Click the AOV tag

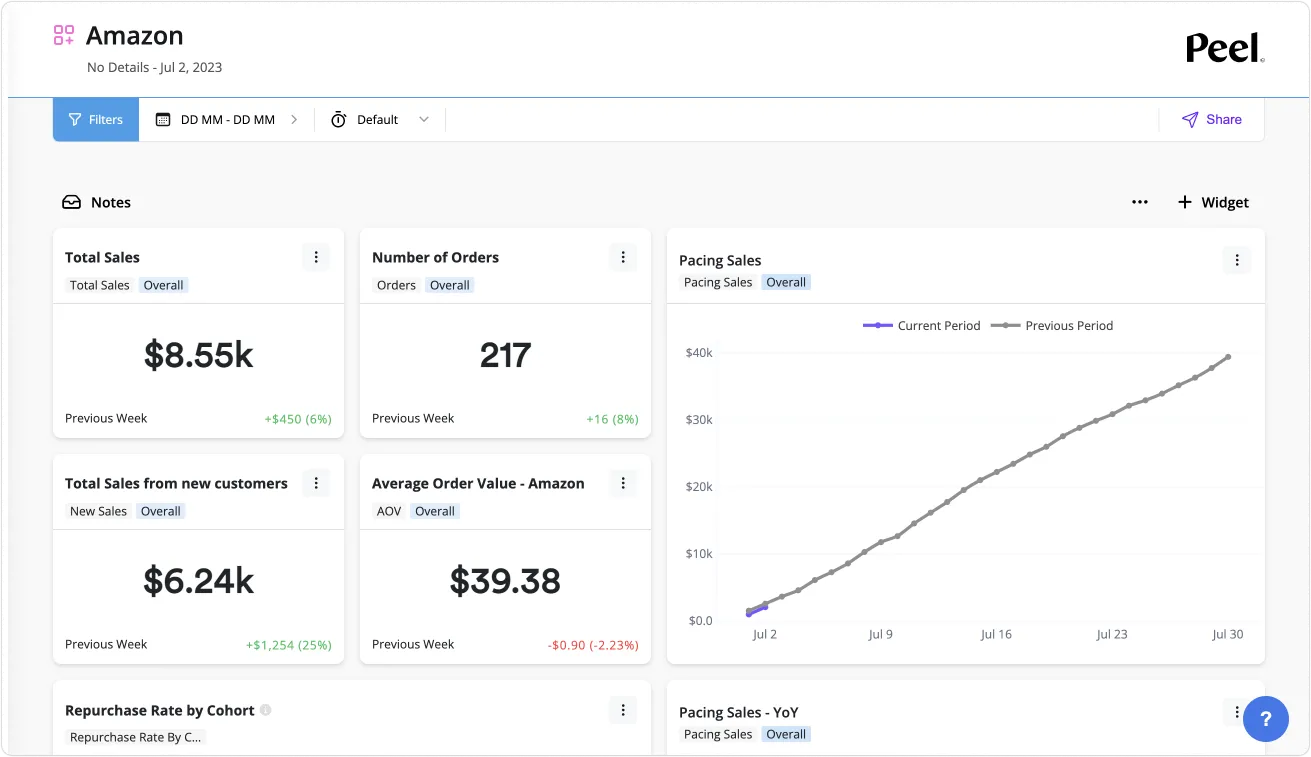tap(389, 511)
